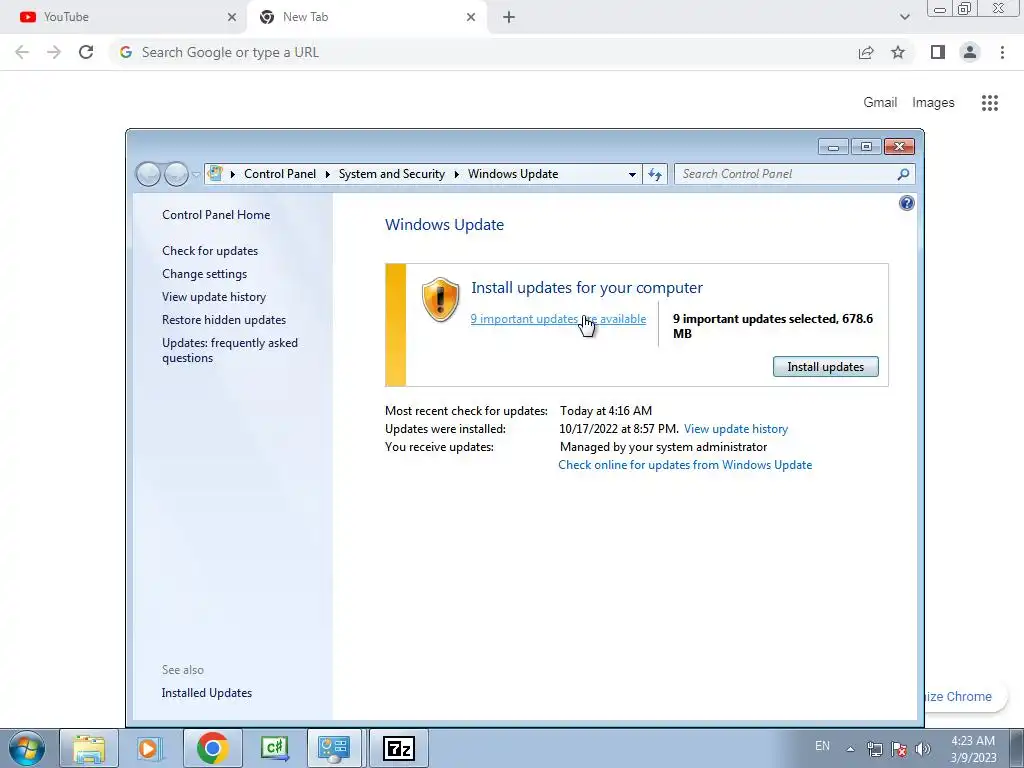Select Control Panel taskbar button
This screenshot has width=1024, height=768.
coord(334,748)
